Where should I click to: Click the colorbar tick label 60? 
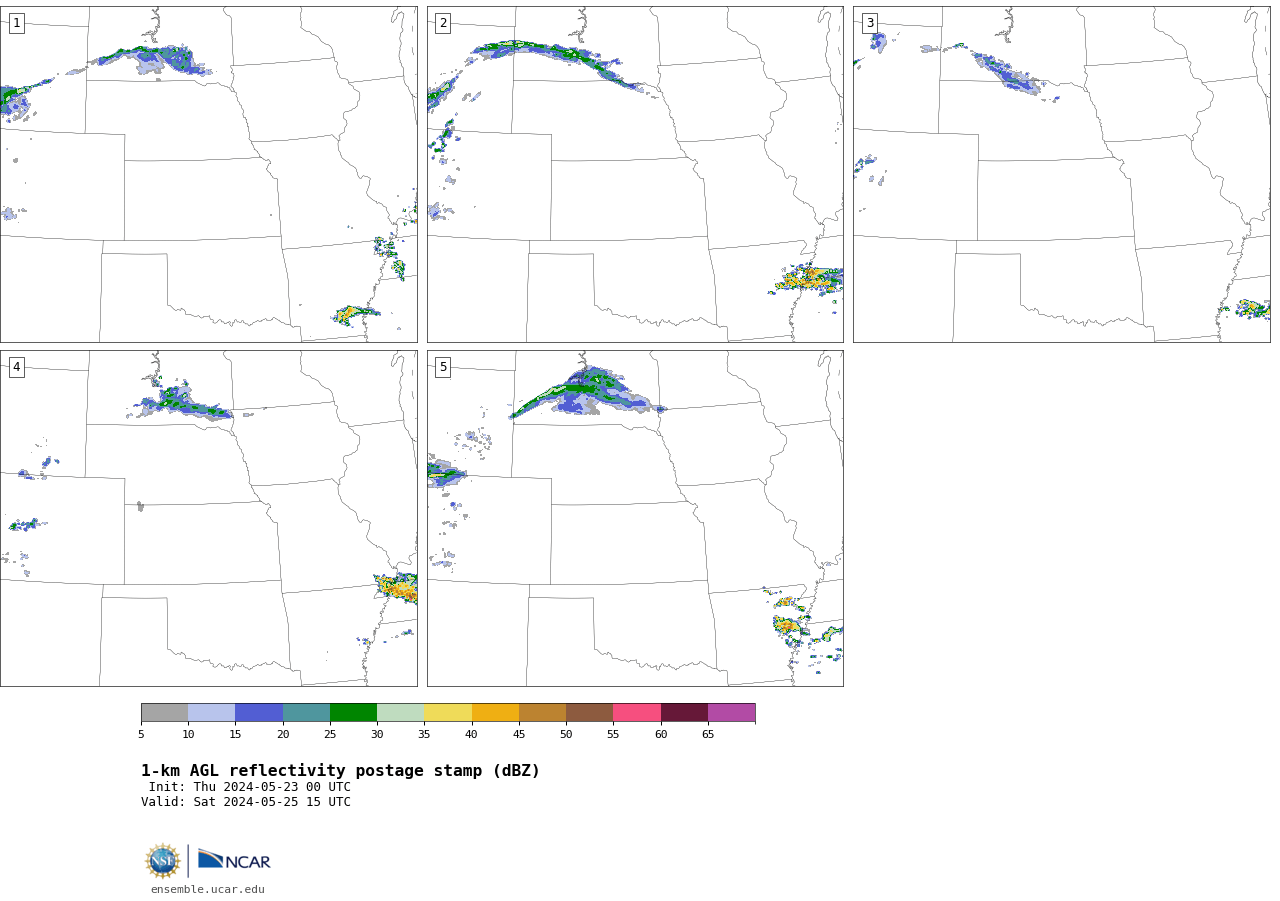coord(661,734)
